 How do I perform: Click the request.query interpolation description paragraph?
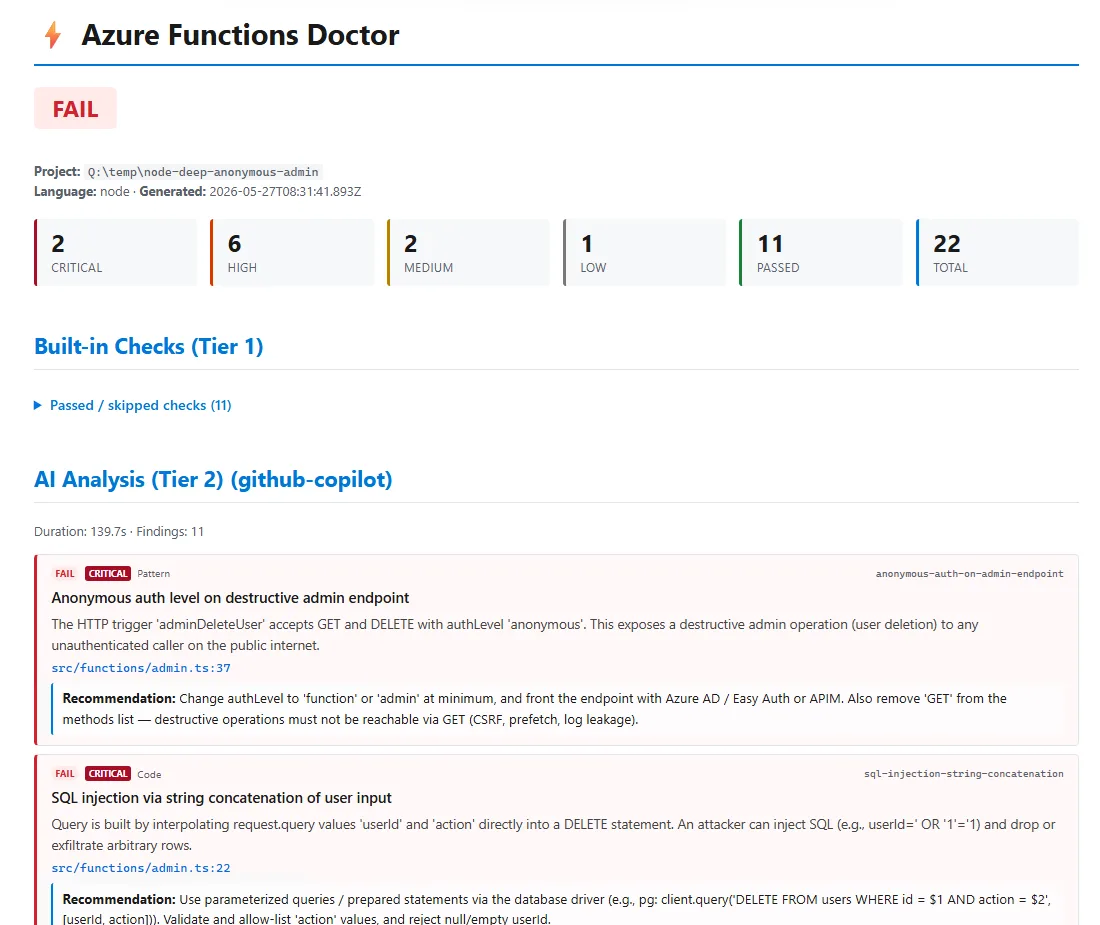554,835
